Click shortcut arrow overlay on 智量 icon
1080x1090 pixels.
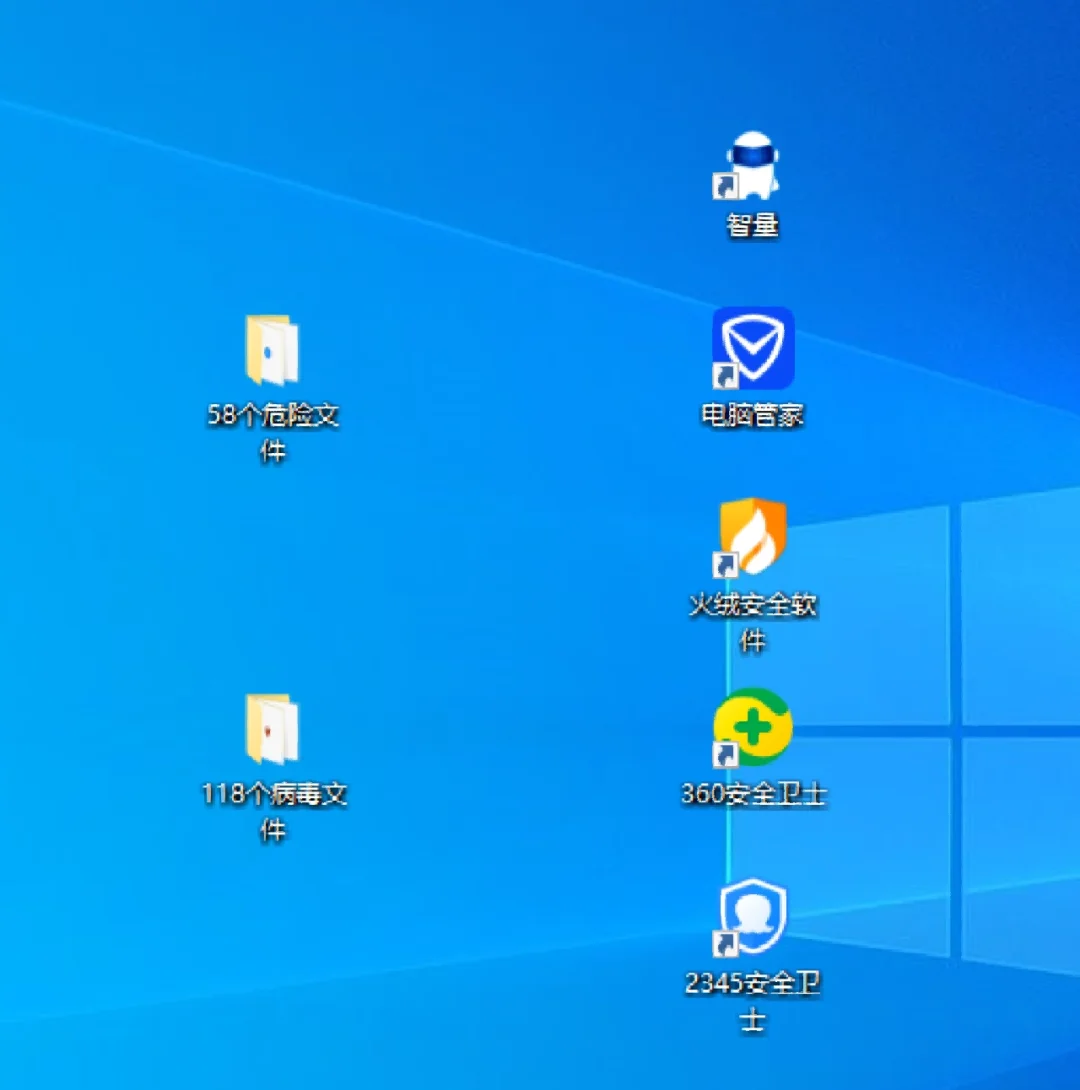725,186
